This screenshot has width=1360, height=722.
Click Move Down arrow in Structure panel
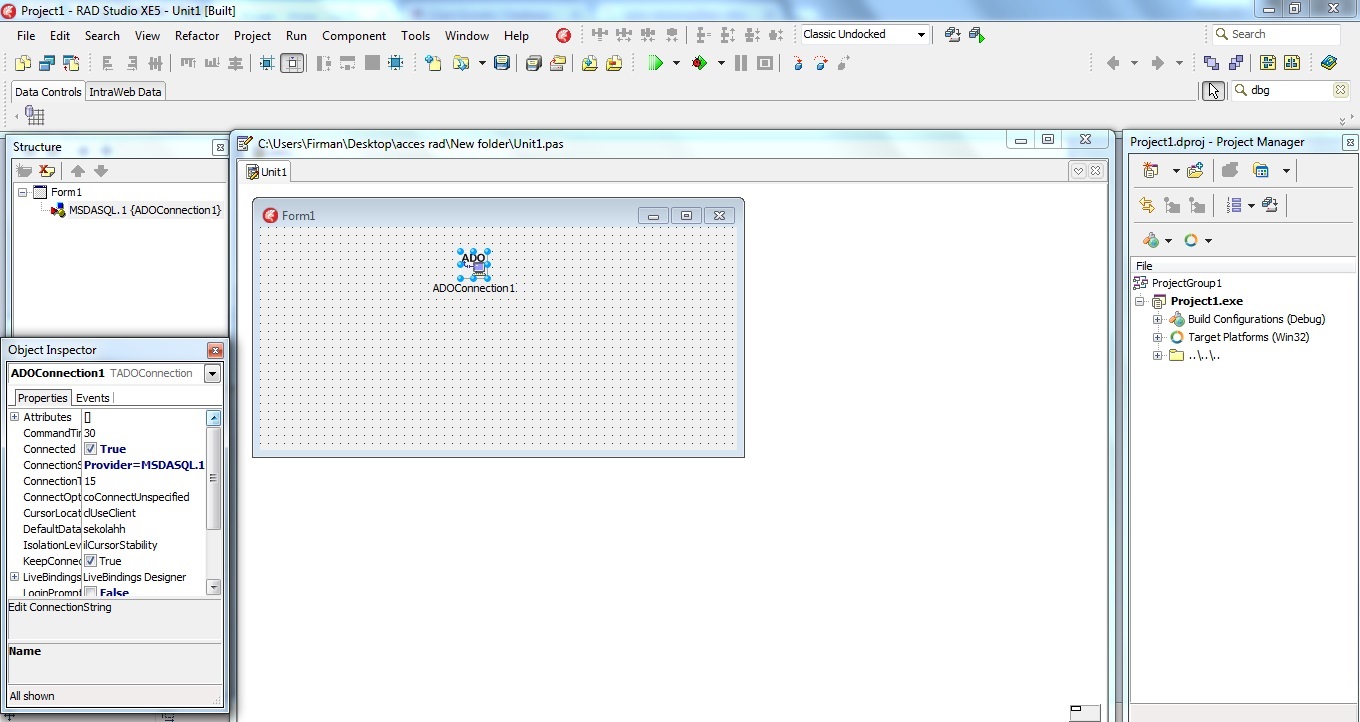point(101,171)
